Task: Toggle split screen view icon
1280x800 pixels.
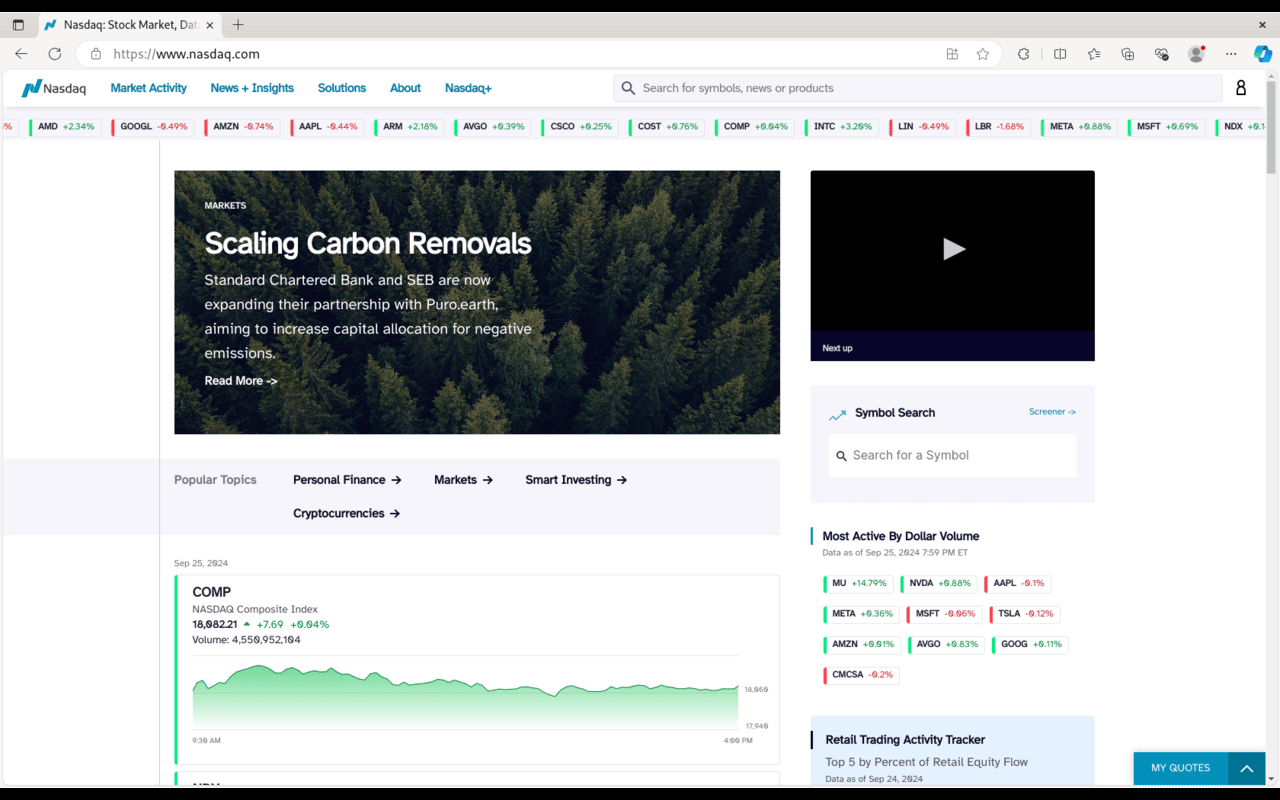Action: [x=1060, y=54]
